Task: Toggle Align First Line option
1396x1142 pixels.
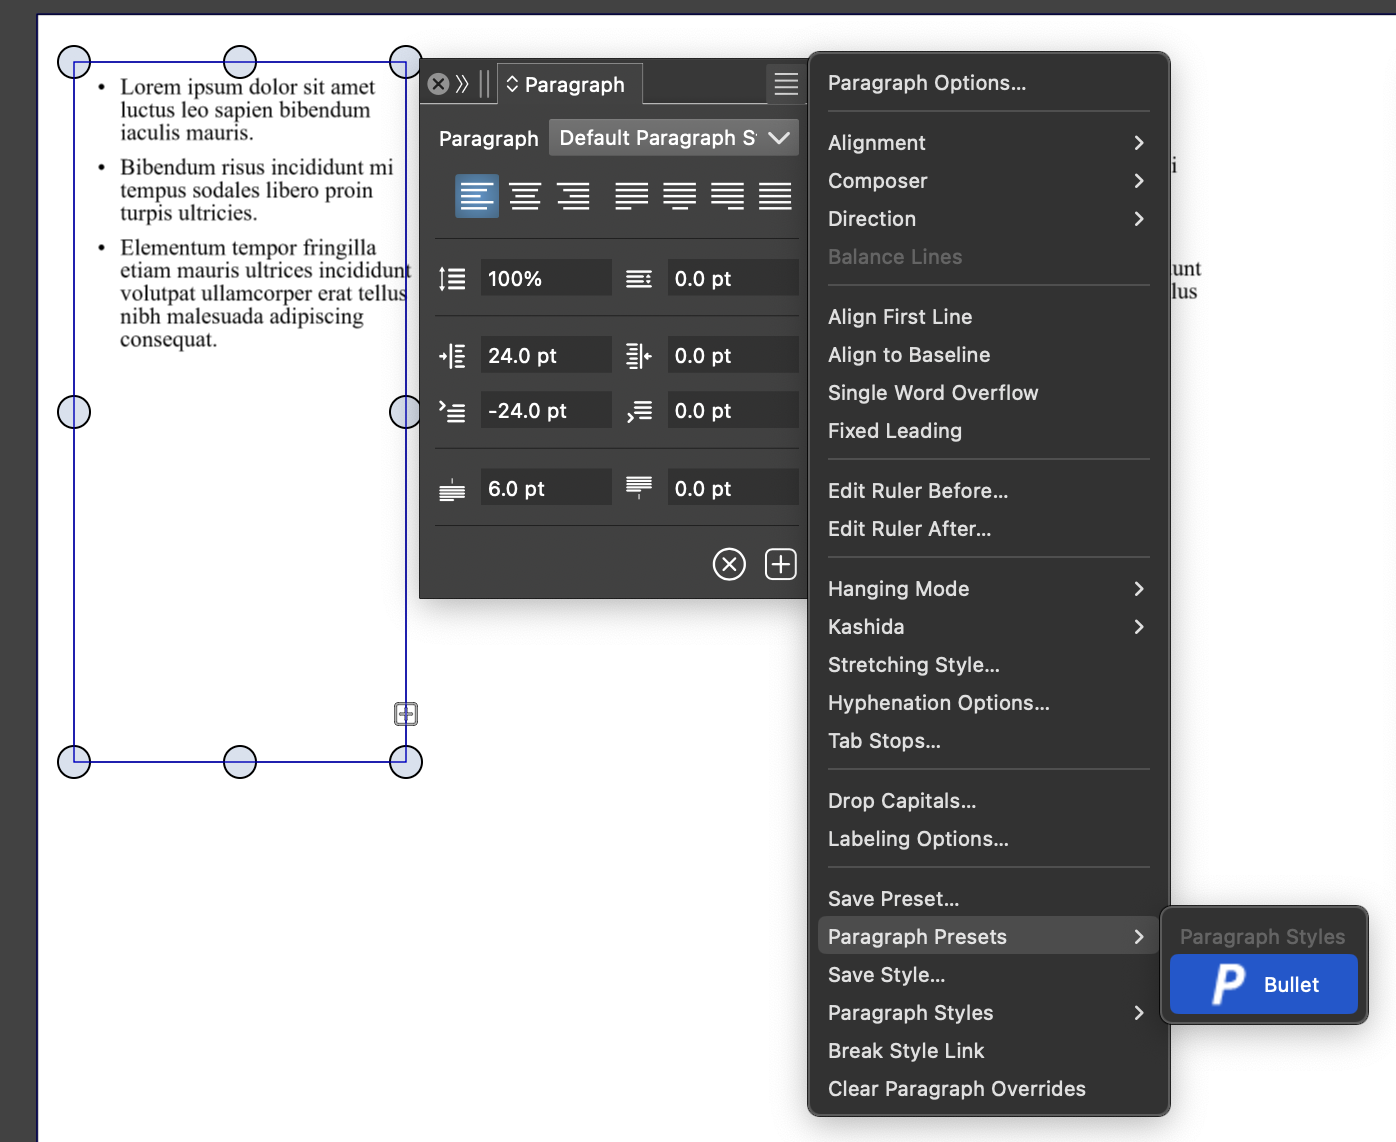Action: click(899, 317)
